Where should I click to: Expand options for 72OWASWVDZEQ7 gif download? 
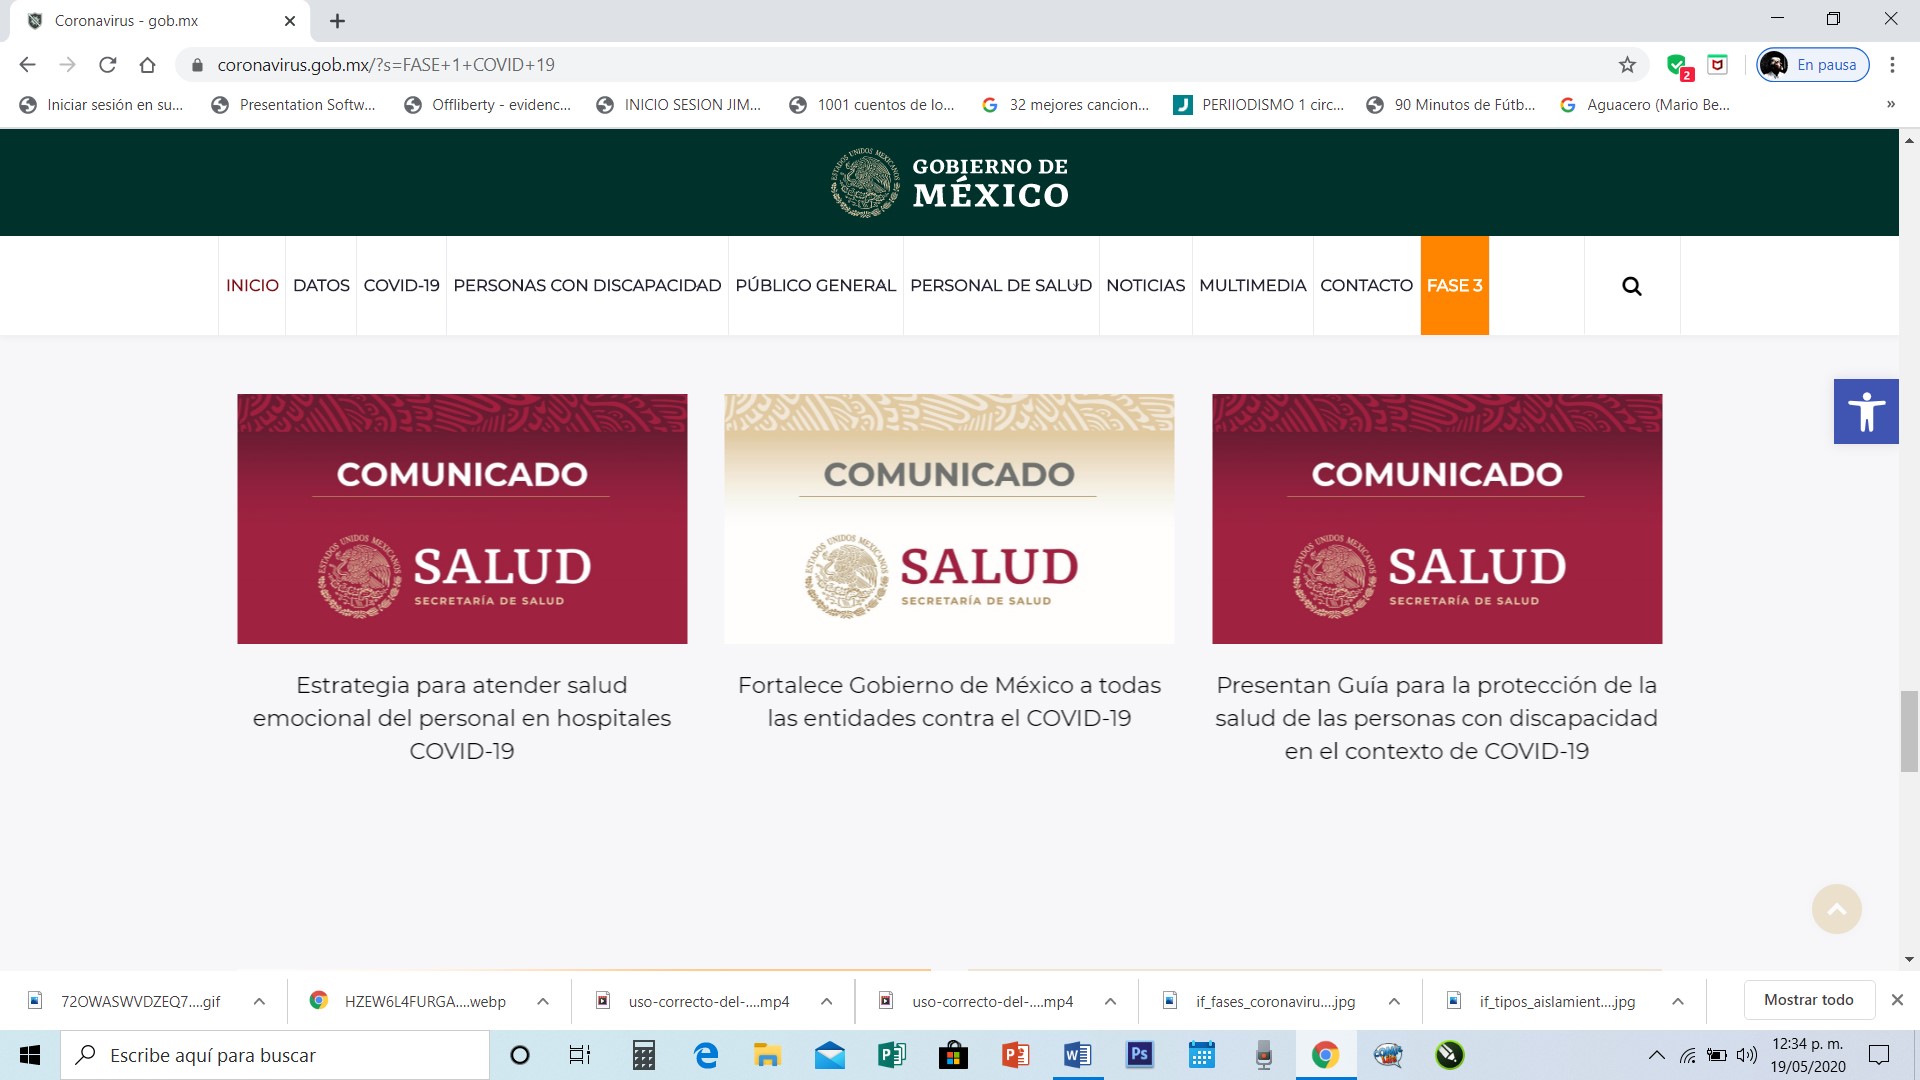[x=259, y=1001]
